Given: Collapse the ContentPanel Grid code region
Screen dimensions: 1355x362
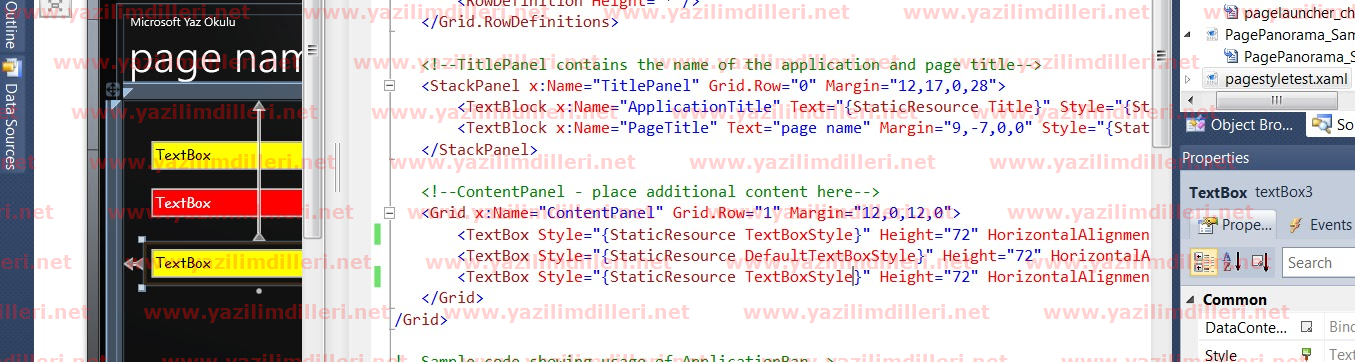Looking at the screenshot, I should (x=390, y=213).
